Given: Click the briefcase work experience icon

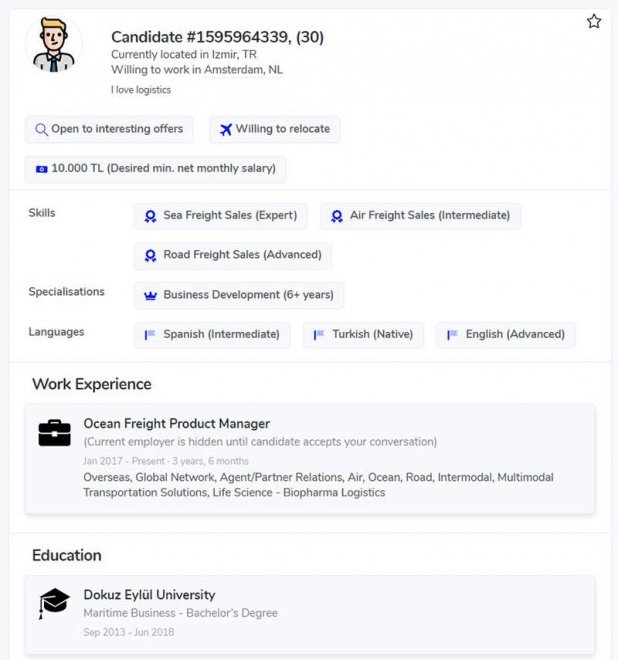Looking at the screenshot, I should point(55,433).
